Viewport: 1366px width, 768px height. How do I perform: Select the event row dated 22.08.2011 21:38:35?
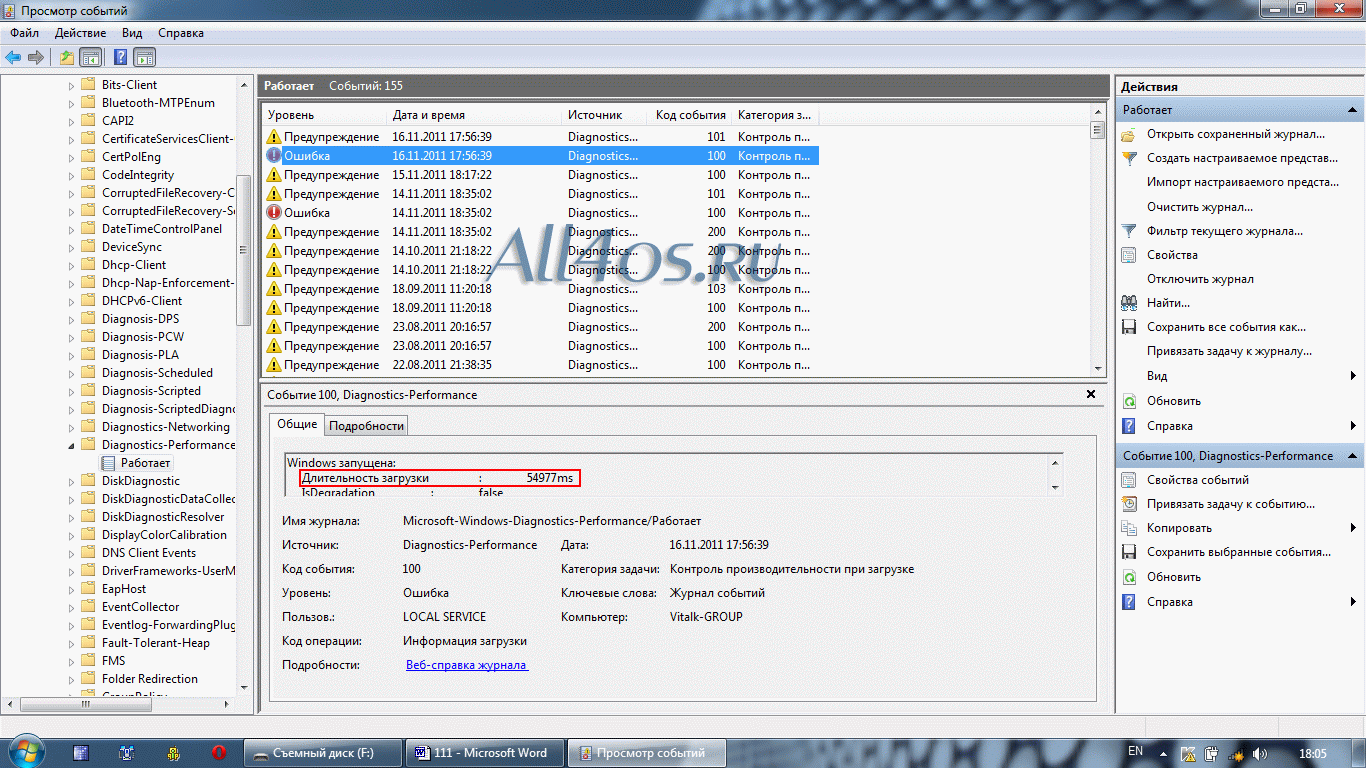(x=541, y=365)
